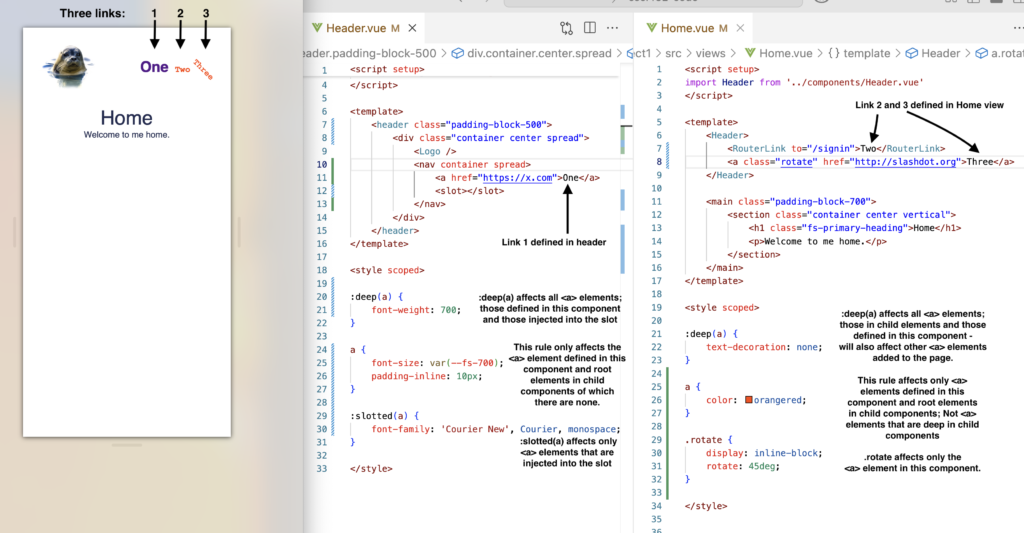Viewport: 1024px width, 533px height.
Task: Open the template breadcrumb symbol
Action: tap(859, 54)
